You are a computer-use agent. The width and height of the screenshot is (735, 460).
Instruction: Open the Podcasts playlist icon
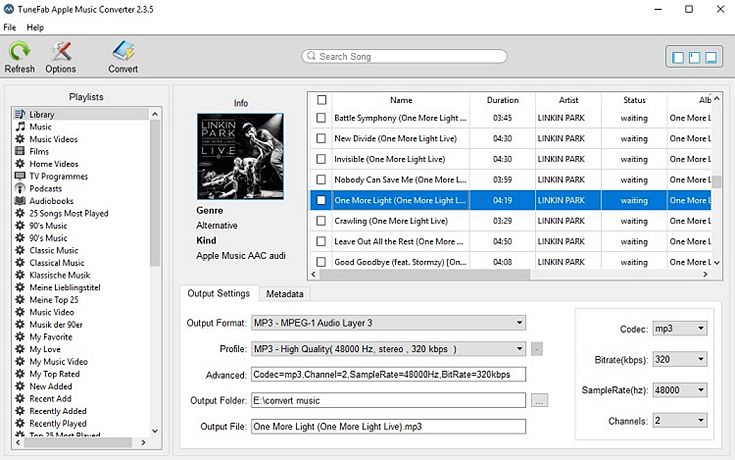coord(20,188)
